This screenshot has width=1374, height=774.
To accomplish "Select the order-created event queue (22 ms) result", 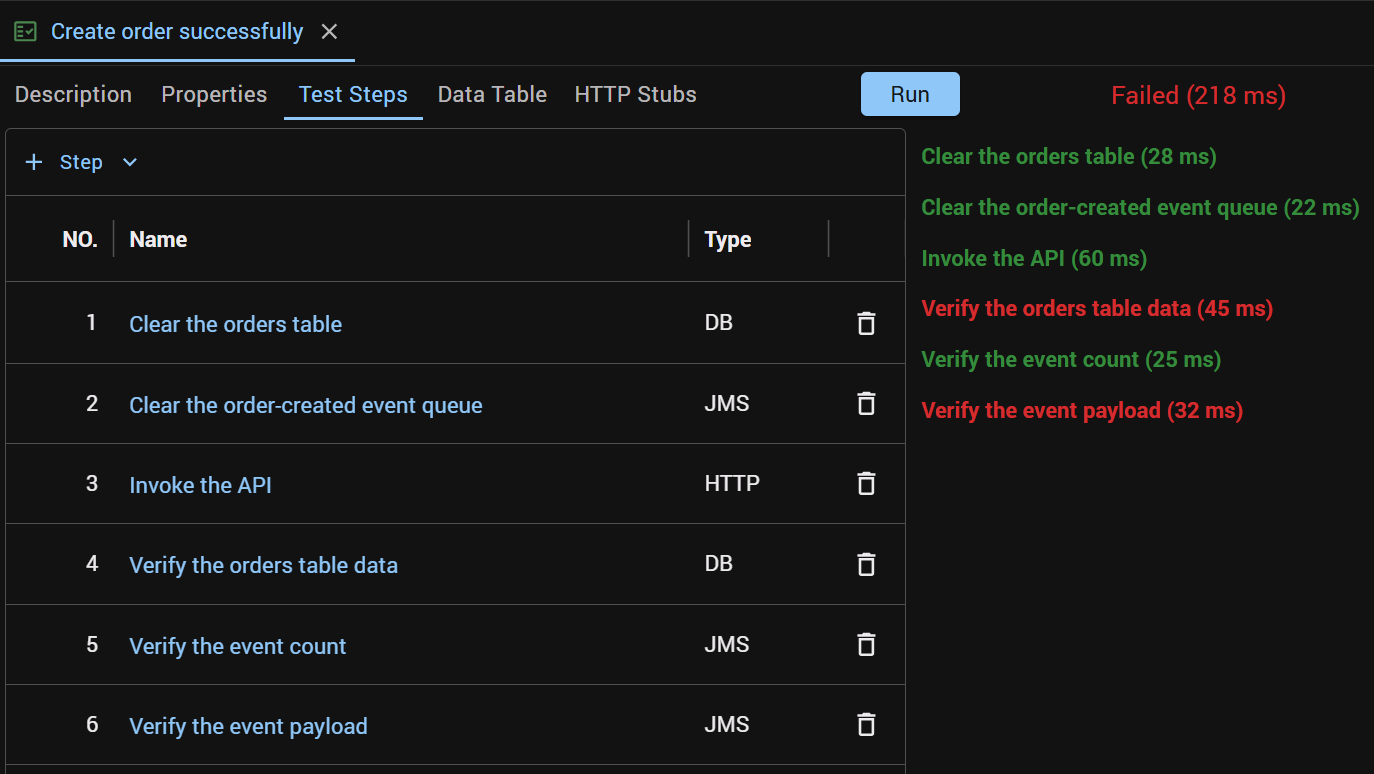I will pyautogui.click(x=1140, y=207).
